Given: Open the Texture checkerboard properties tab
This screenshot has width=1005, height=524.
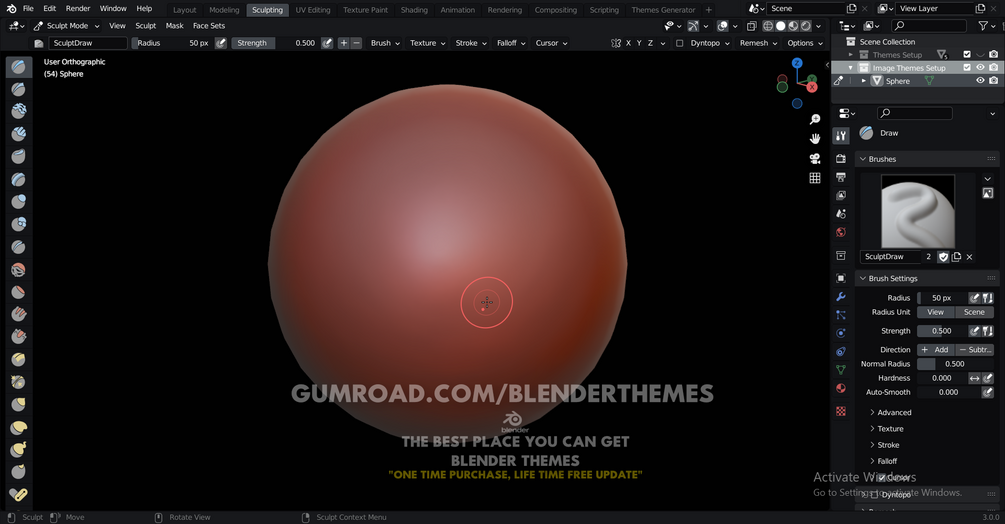Looking at the screenshot, I should [x=841, y=411].
